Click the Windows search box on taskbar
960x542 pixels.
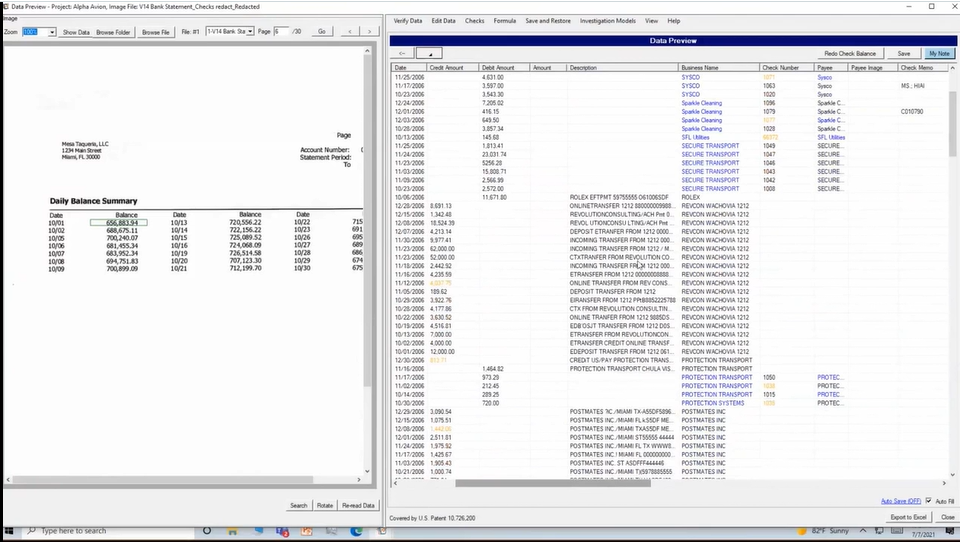(110, 531)
